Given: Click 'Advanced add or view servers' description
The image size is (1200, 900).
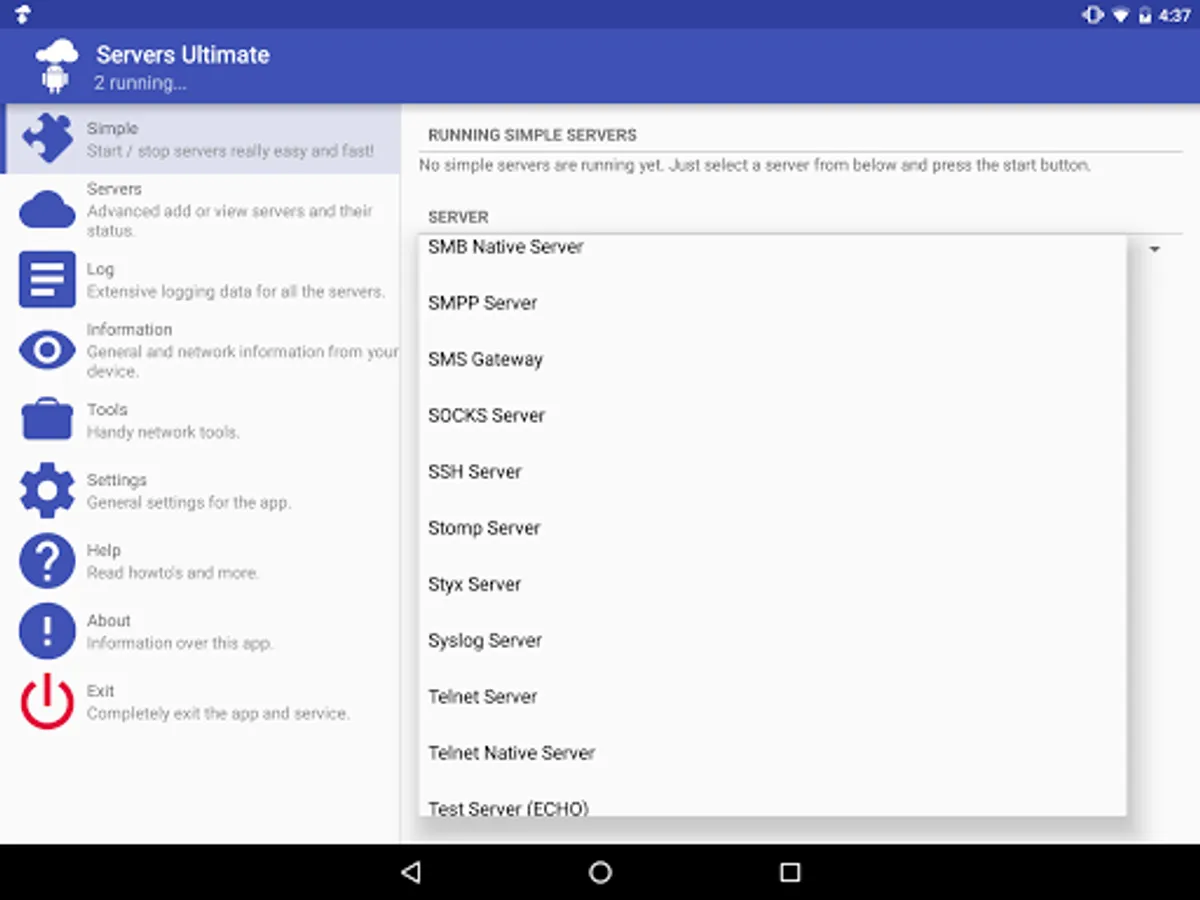Looking at the screenshot, I should pos(229,220).
